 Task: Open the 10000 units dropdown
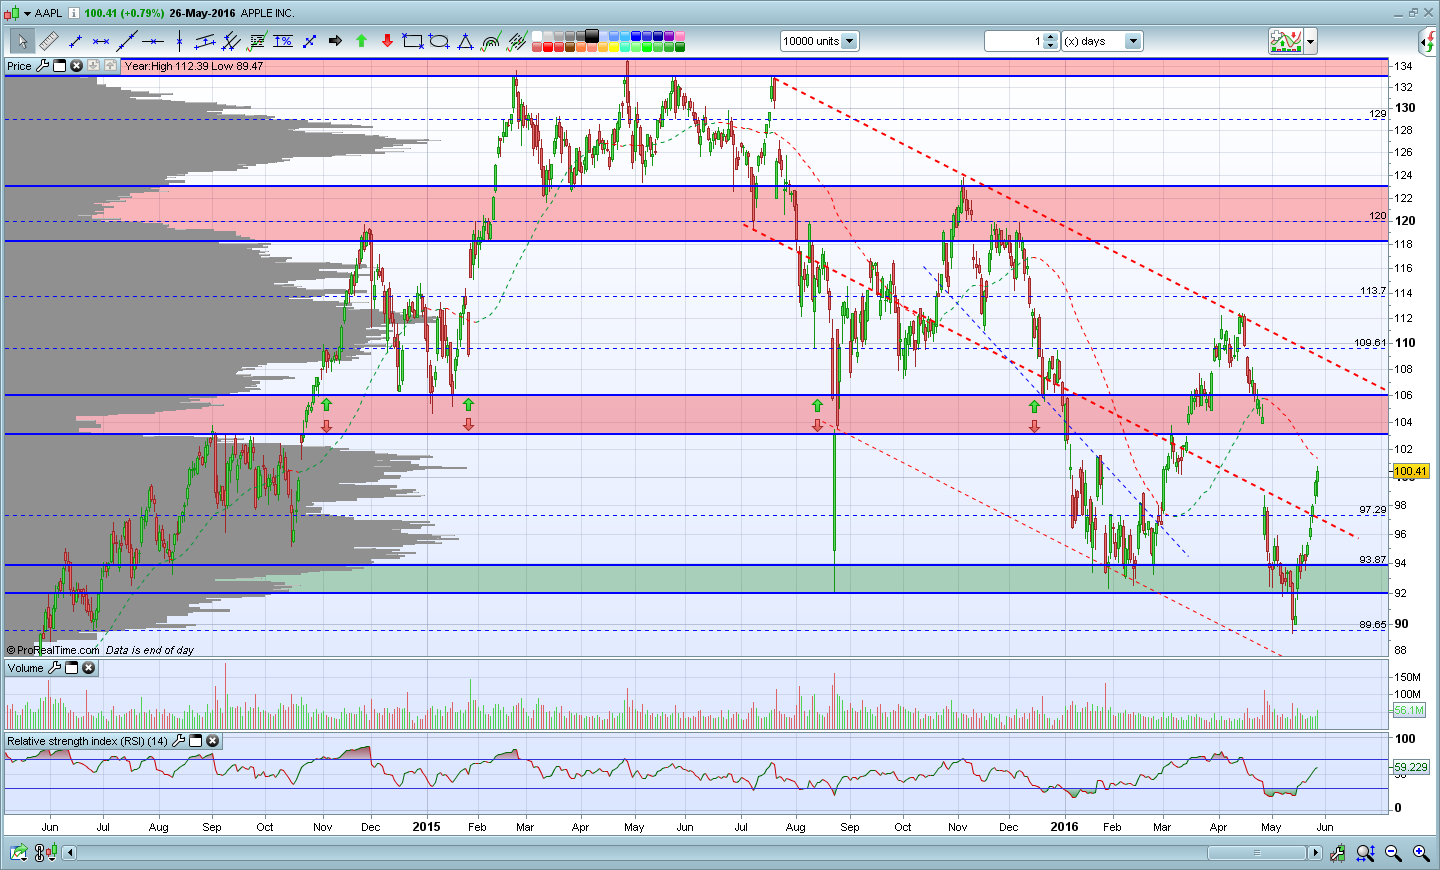849,41
